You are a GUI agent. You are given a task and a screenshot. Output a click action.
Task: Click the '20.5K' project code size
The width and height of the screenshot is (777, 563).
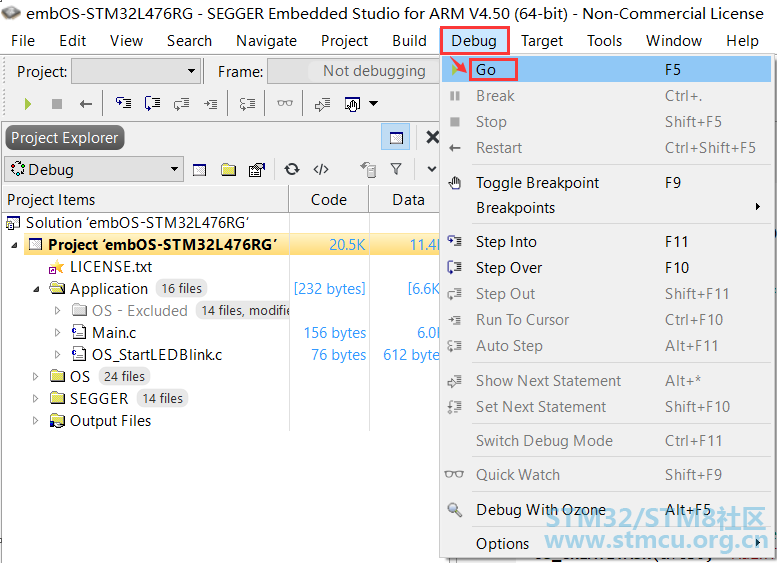tap(347, 245)
